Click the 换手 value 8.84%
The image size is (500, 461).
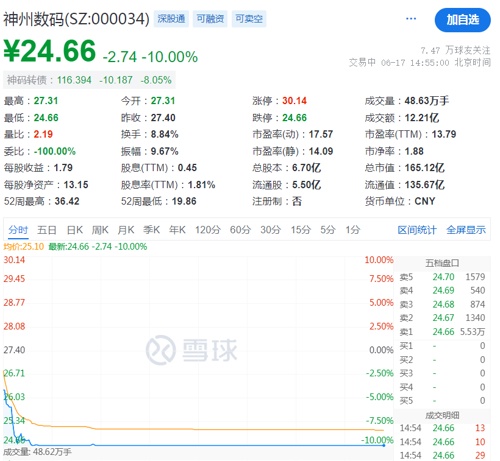point(165,134)
